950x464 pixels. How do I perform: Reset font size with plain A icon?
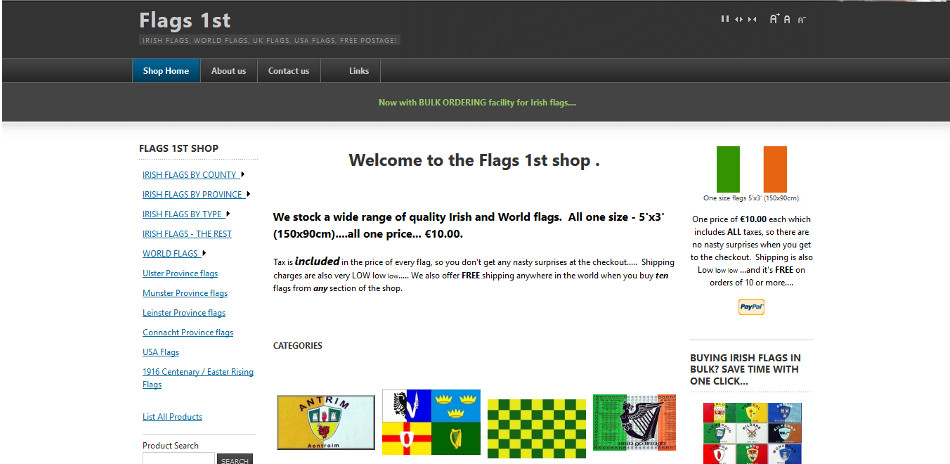point(787,19)
